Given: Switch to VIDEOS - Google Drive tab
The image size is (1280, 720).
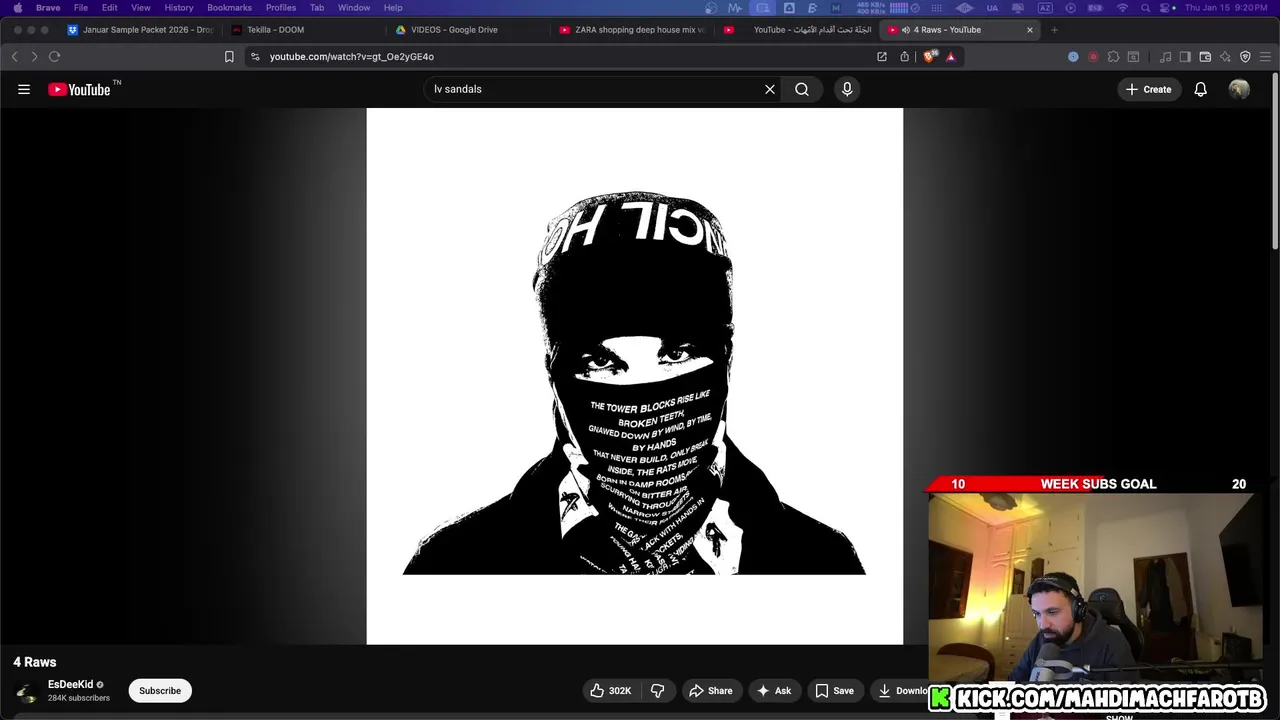Looking at the screenshot, I should pos(468,30).
